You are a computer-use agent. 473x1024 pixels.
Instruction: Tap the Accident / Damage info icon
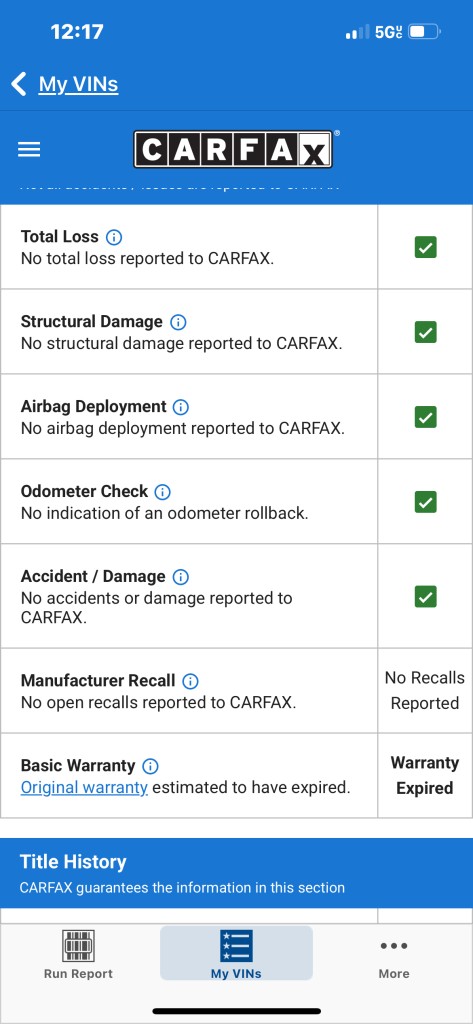pyautogui.click(x=180, y=577)
